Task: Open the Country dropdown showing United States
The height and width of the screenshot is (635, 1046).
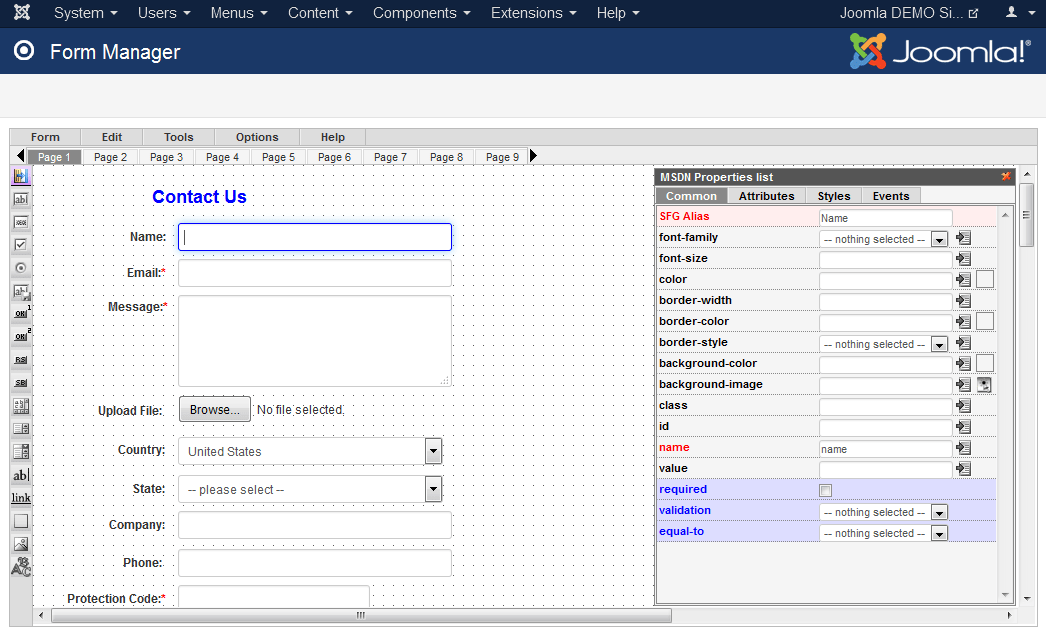Action: [433, 451]
